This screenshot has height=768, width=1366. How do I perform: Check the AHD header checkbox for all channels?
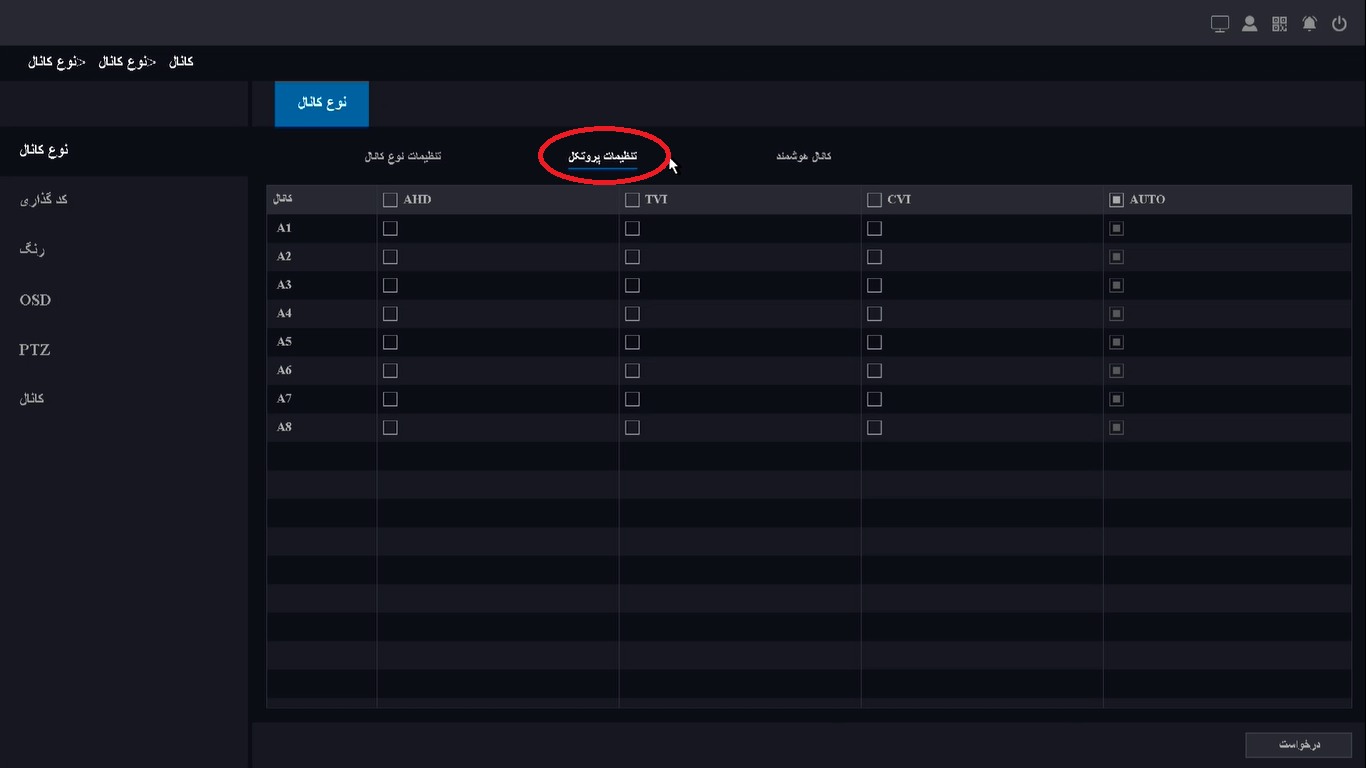[x=390, y=200]
